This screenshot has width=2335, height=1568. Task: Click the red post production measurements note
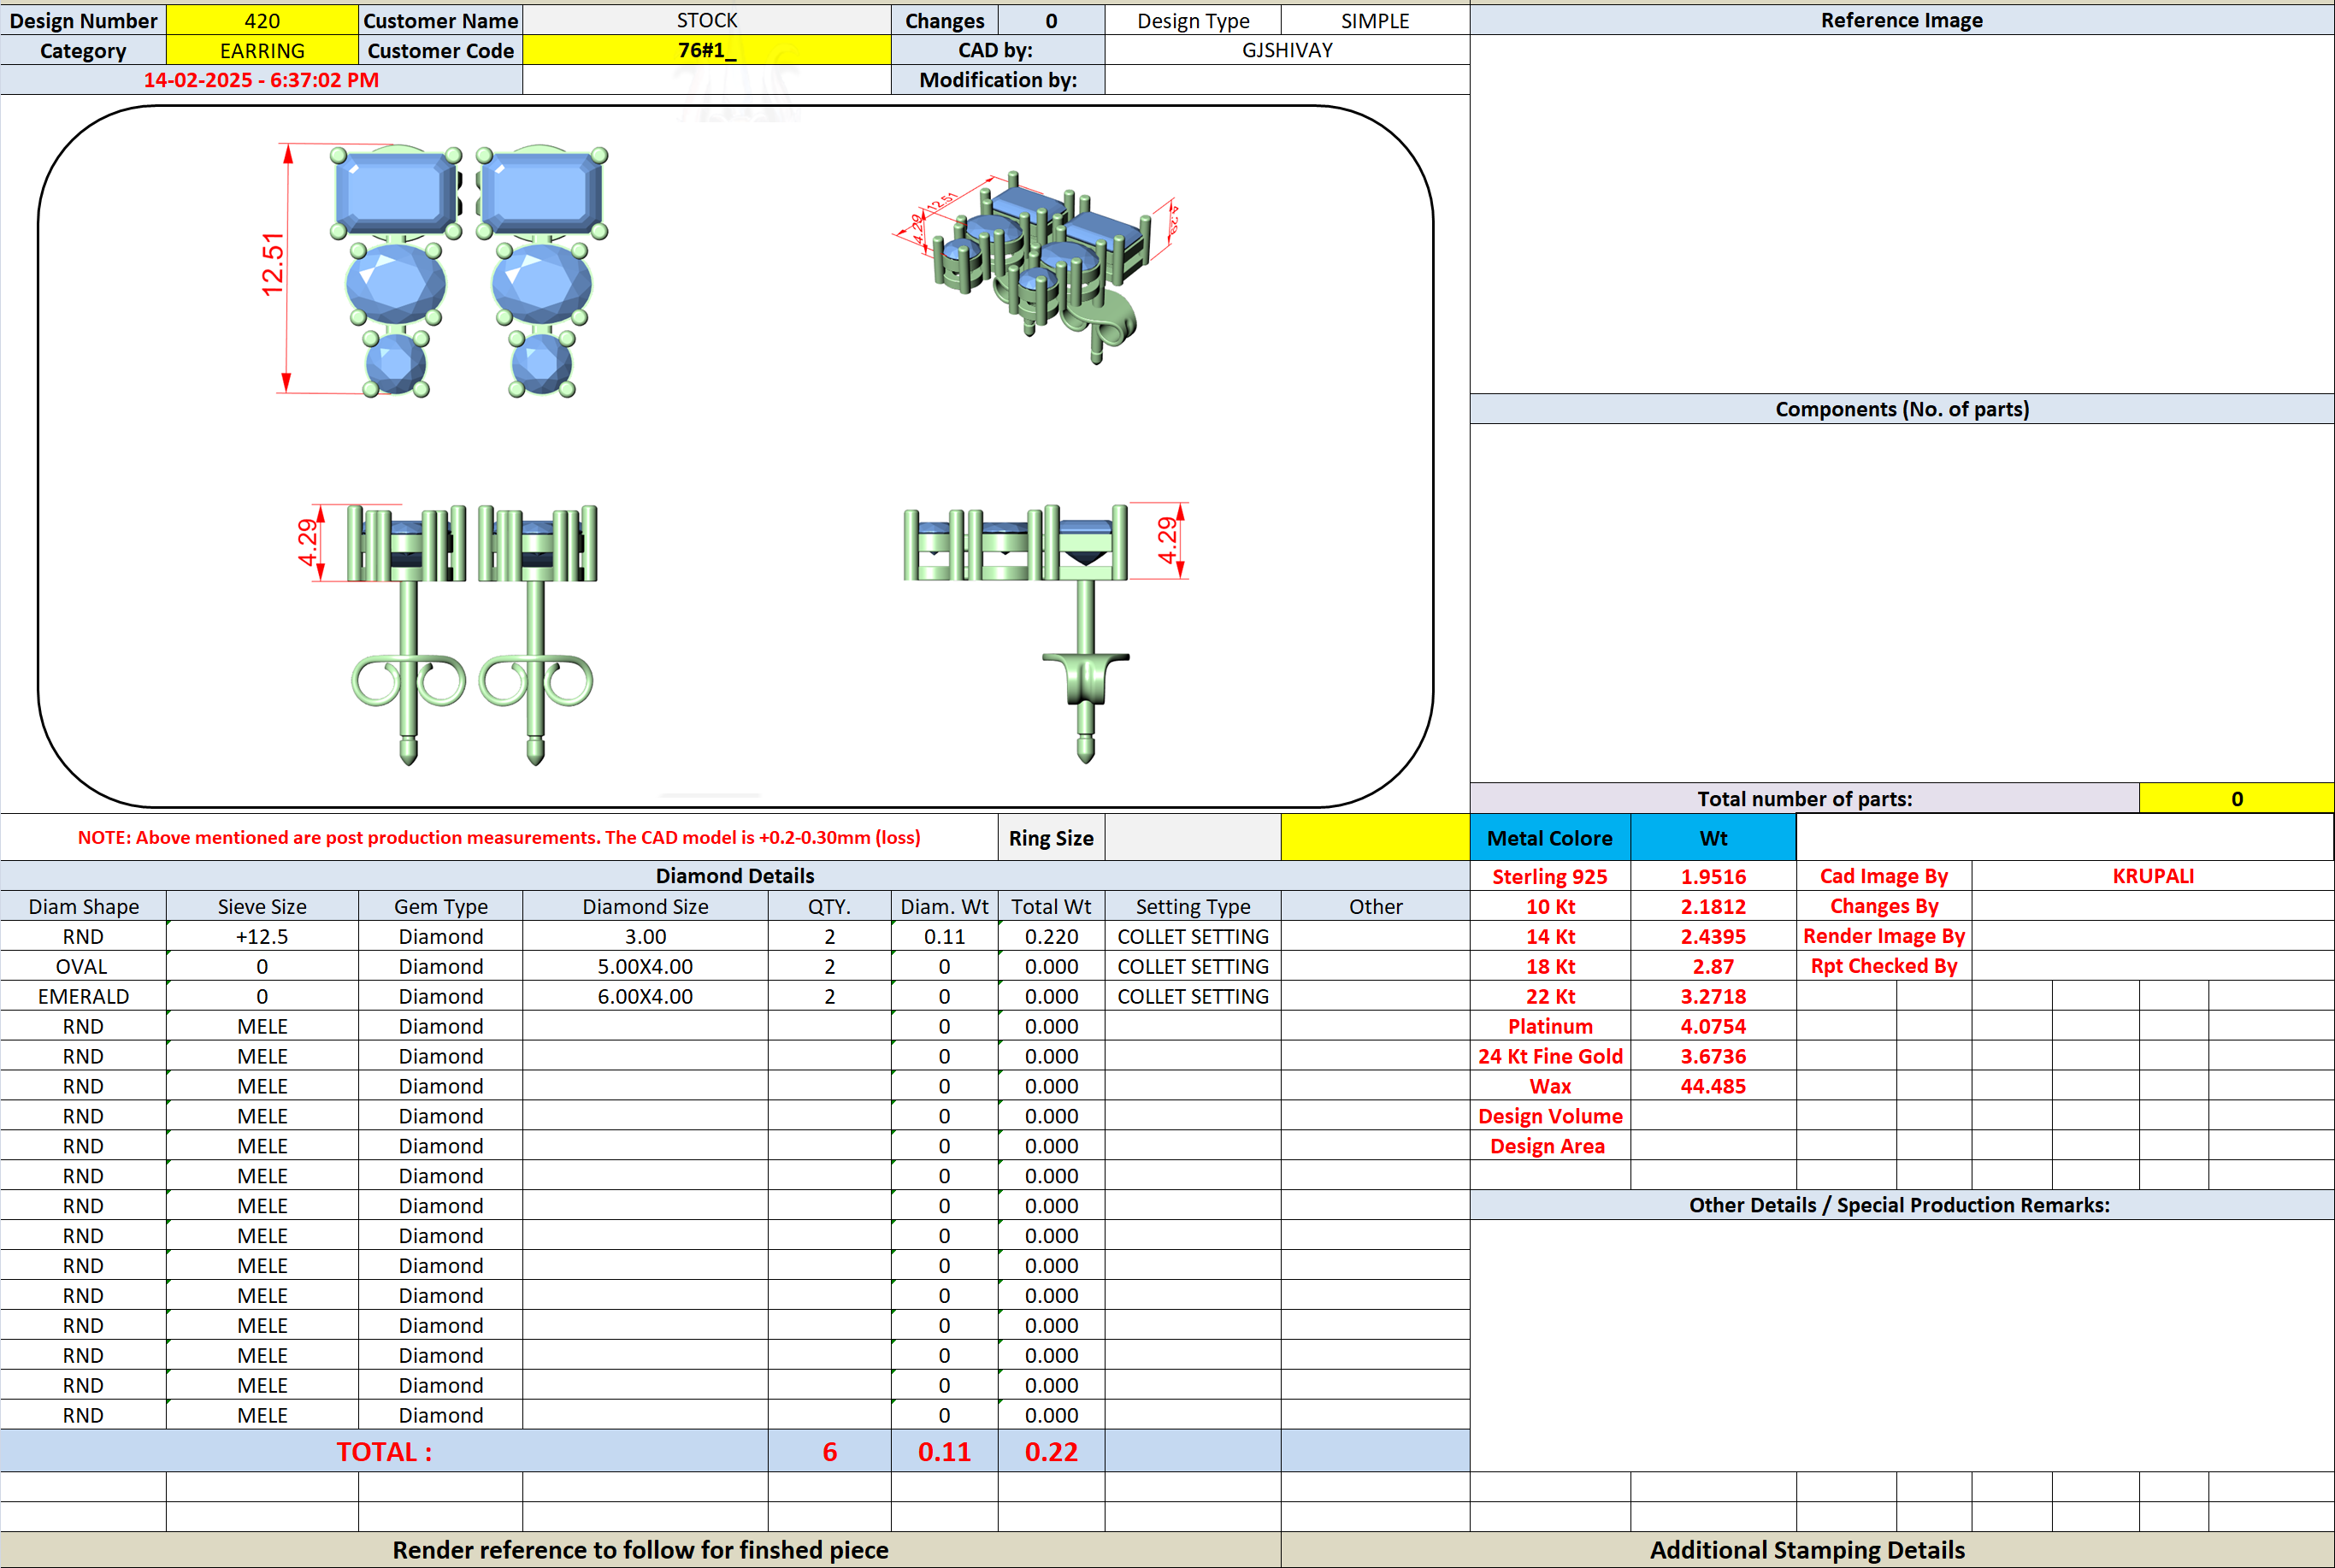(499, 837)
